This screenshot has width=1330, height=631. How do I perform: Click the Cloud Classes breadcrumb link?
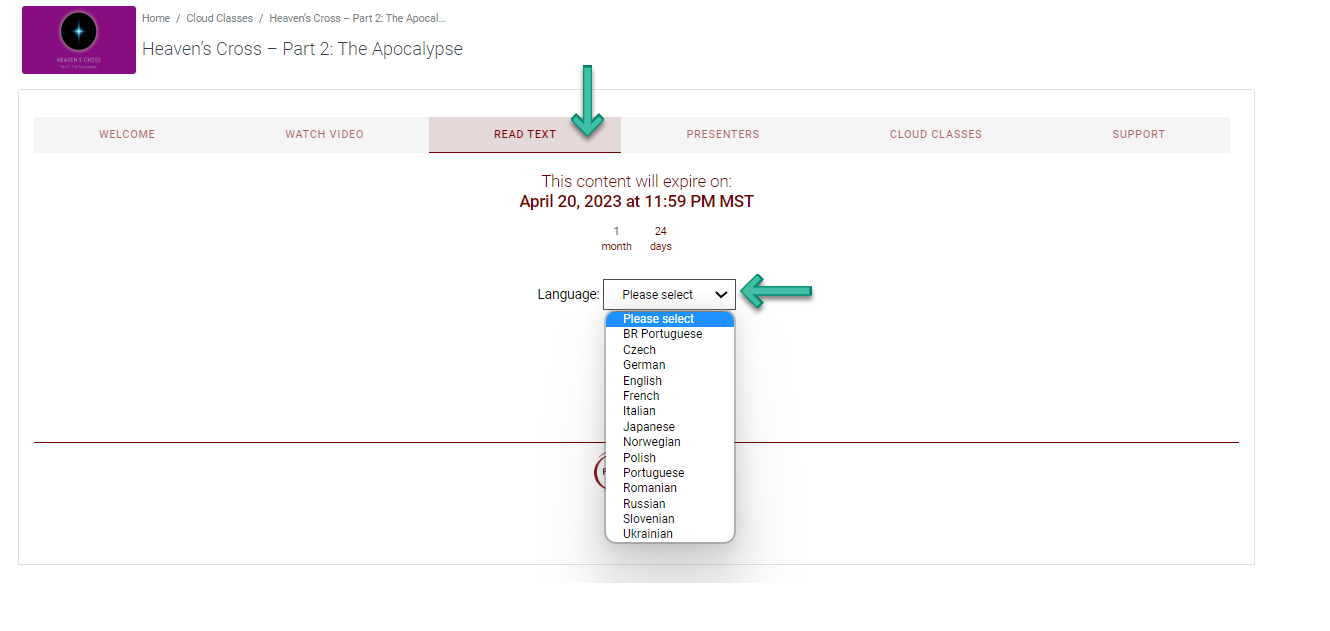[x=219, y=18]
